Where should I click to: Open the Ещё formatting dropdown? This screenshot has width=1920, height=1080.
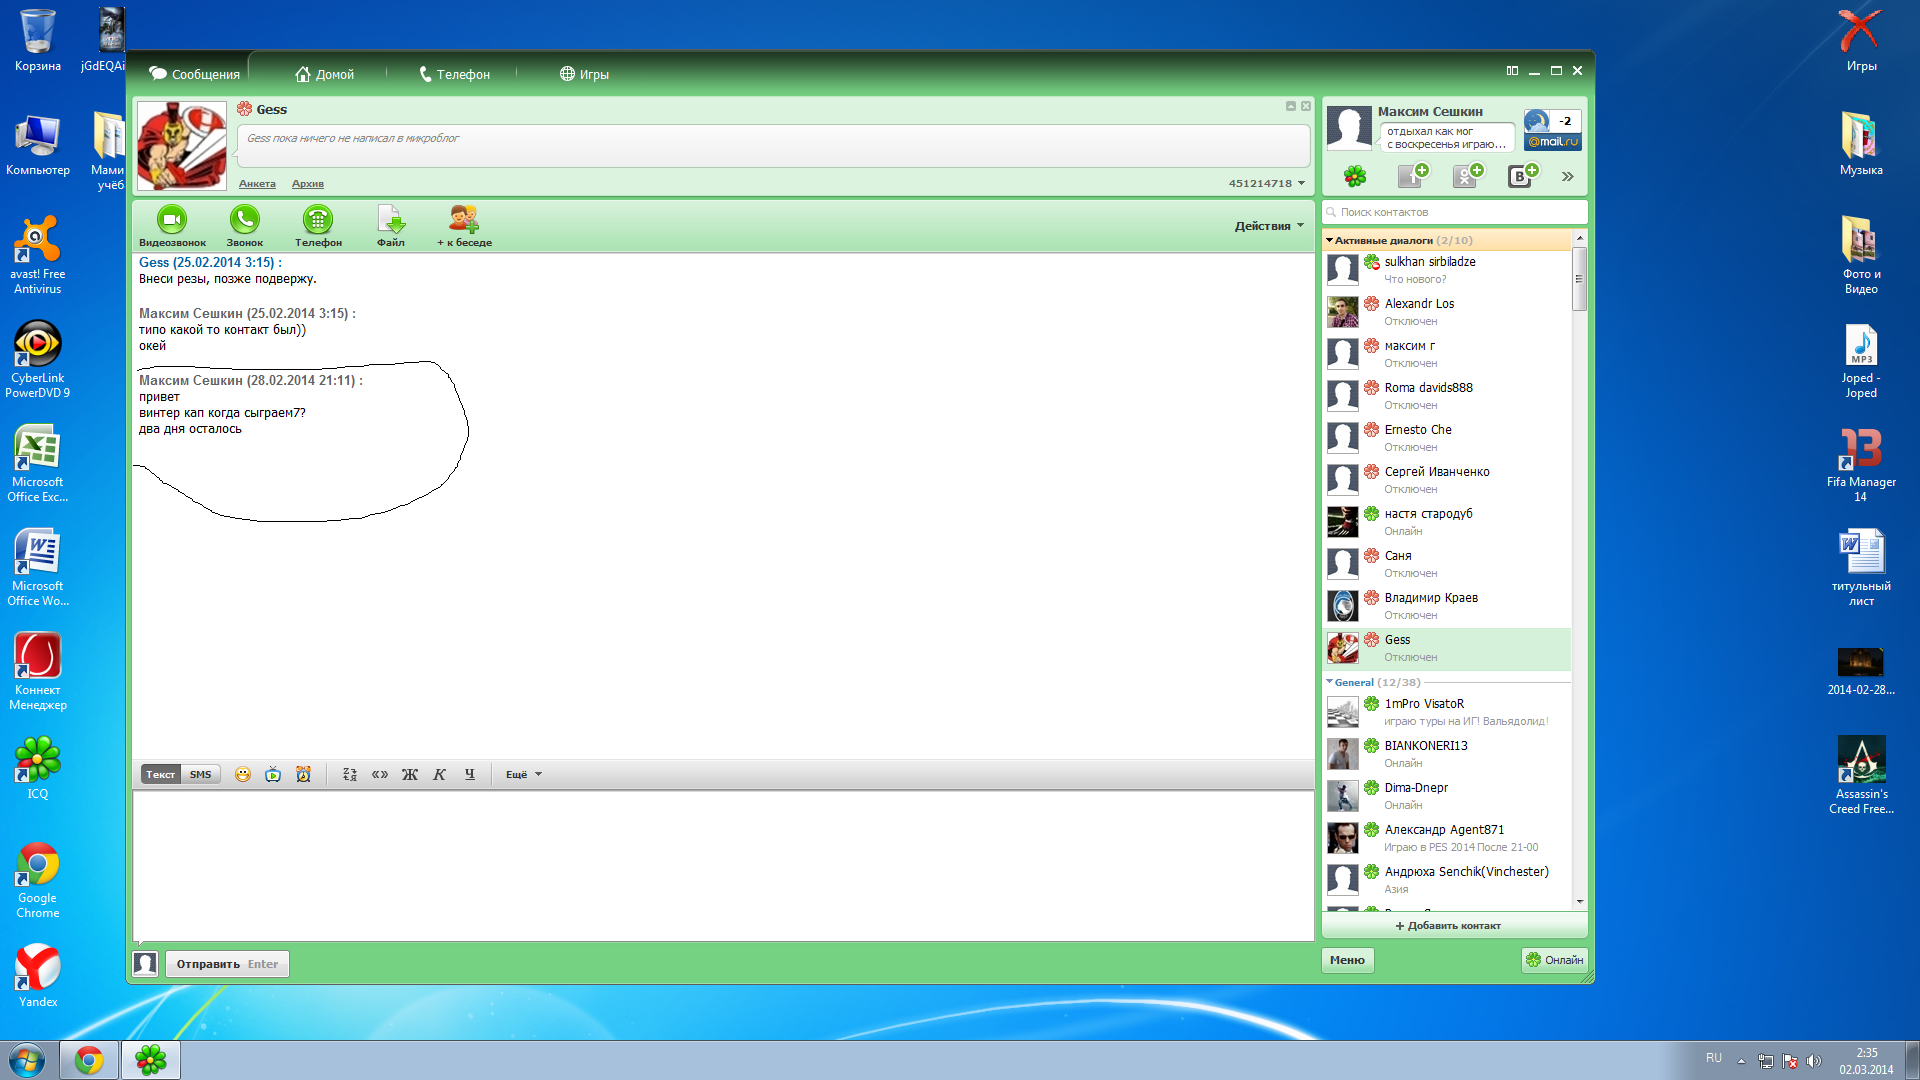tap(523, 774)
